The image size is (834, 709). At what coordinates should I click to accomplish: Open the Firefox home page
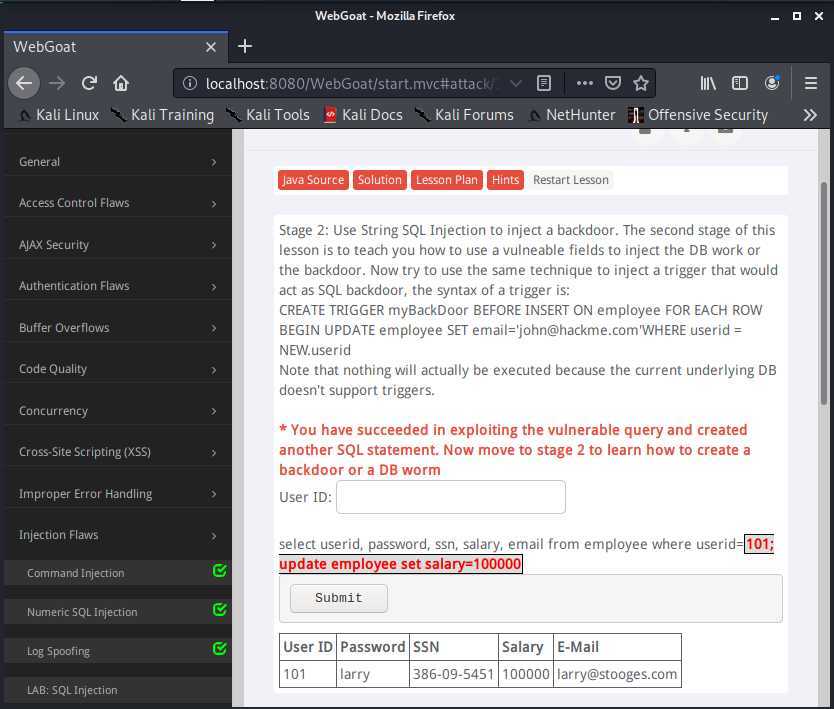pyautogui.click(x=121, y=83)
